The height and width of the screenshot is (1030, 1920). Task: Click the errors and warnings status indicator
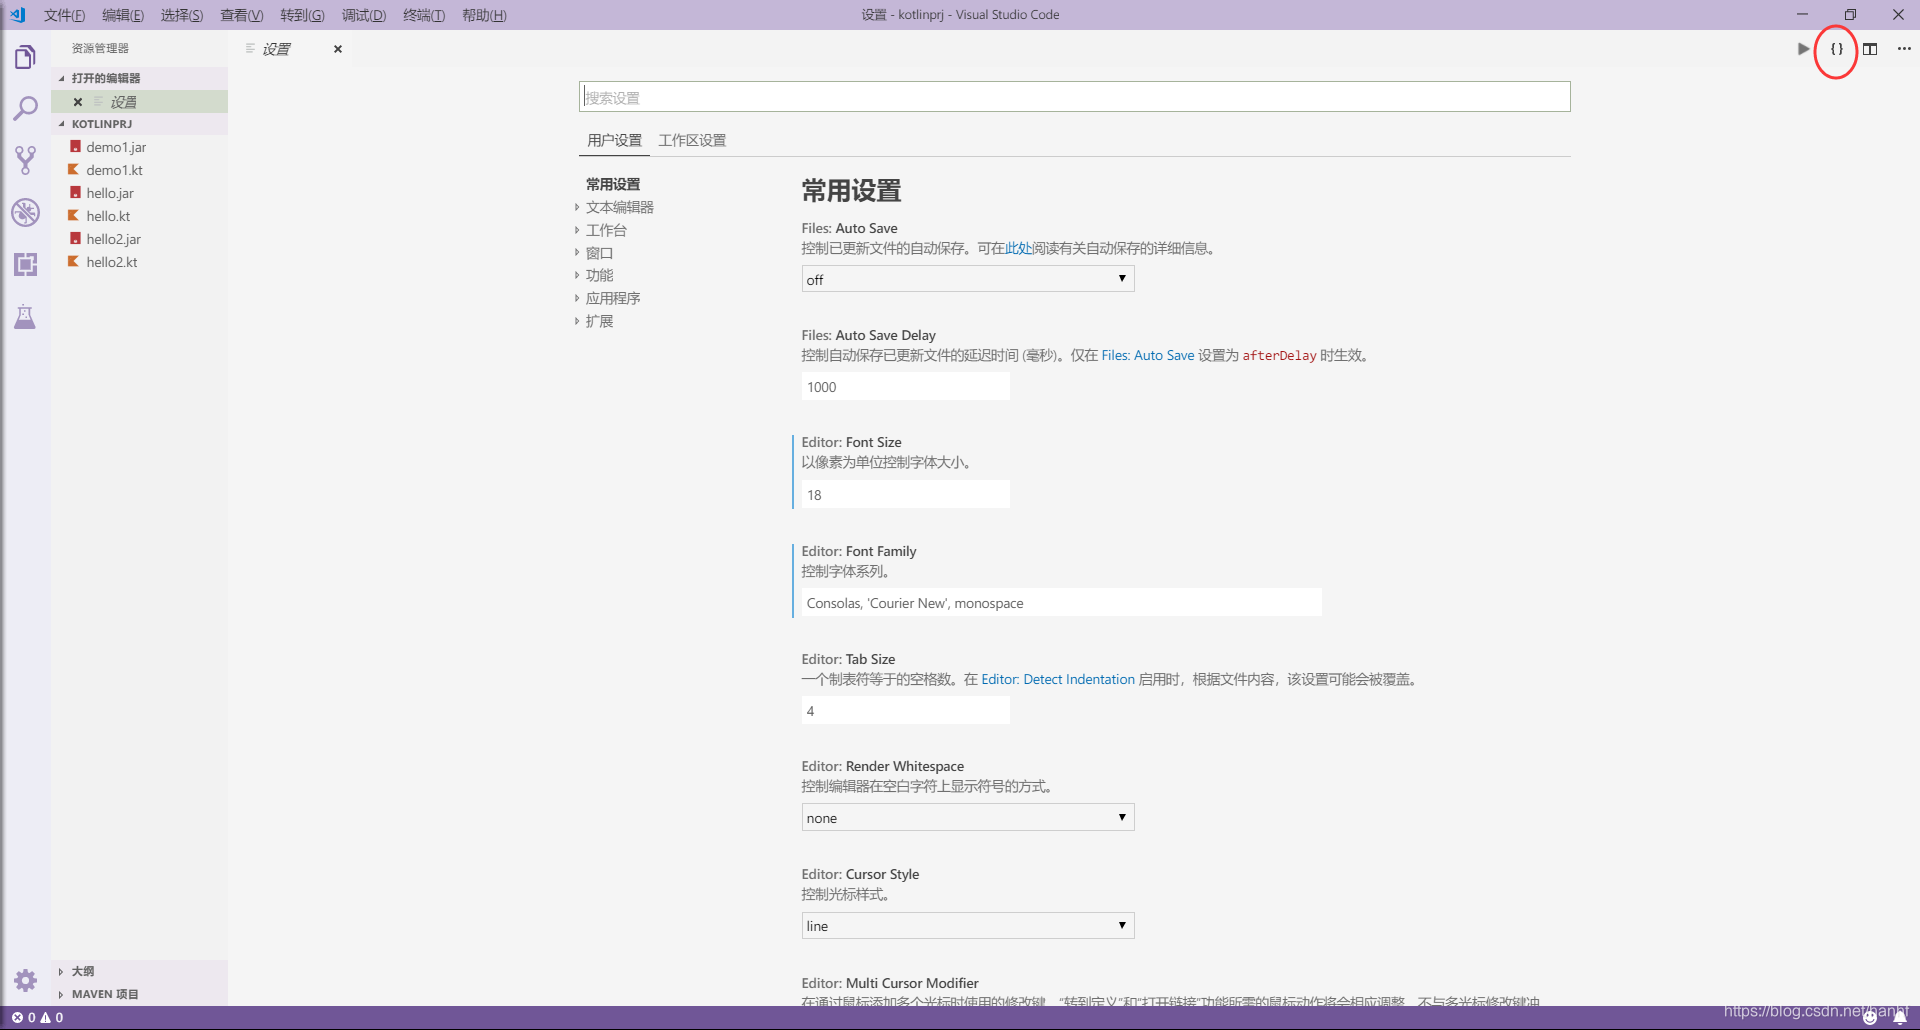38,1017
